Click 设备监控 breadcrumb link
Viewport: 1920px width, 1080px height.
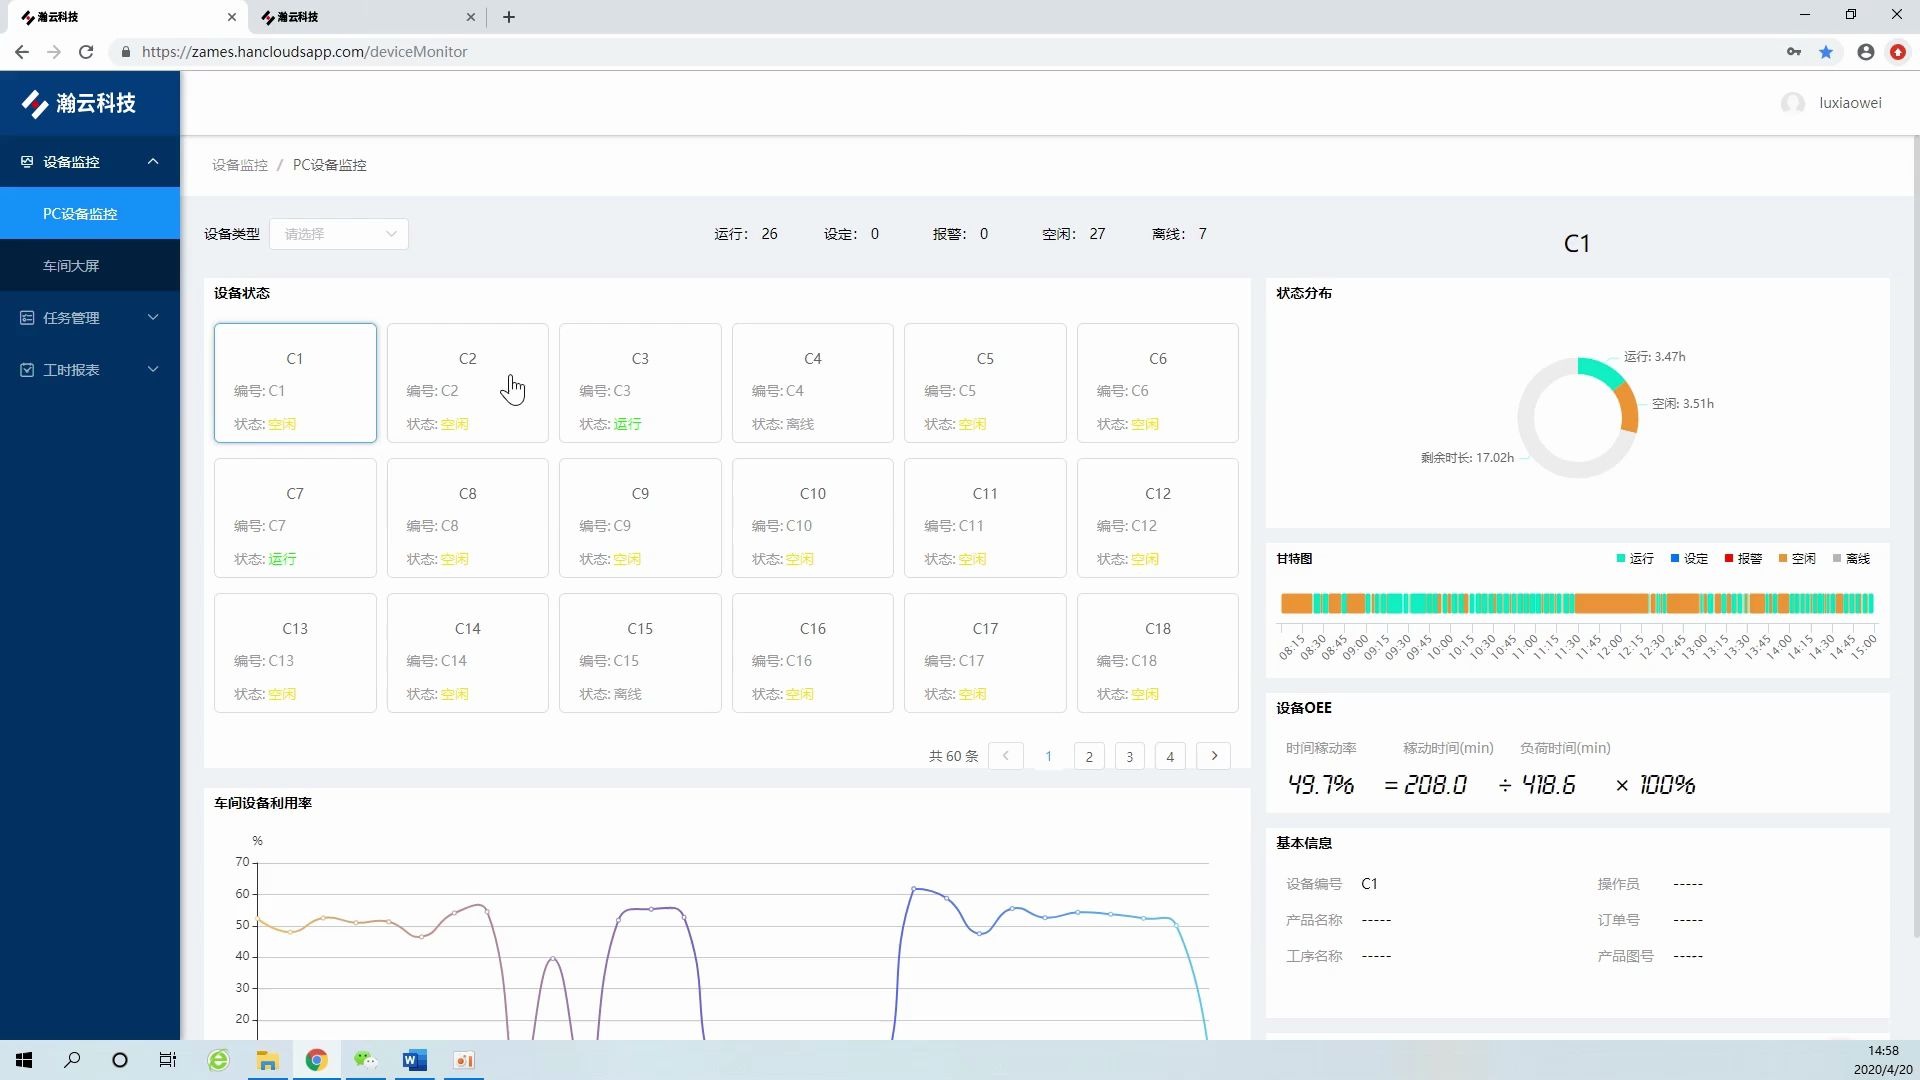point(240,165)
